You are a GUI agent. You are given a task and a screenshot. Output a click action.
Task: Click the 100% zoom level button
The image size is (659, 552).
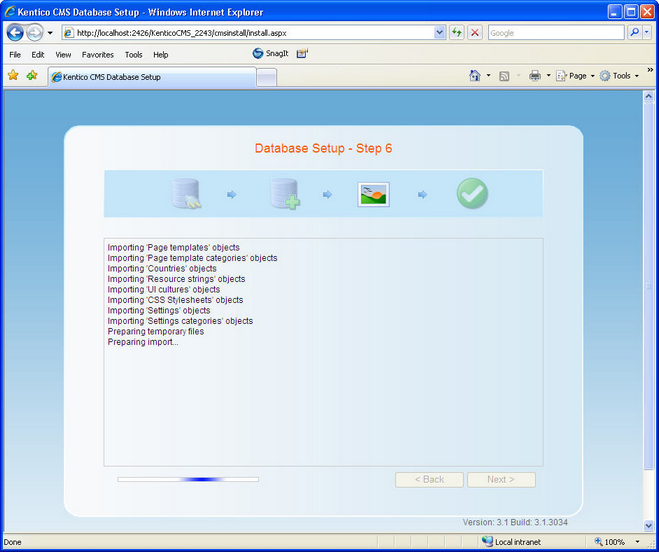609,541
